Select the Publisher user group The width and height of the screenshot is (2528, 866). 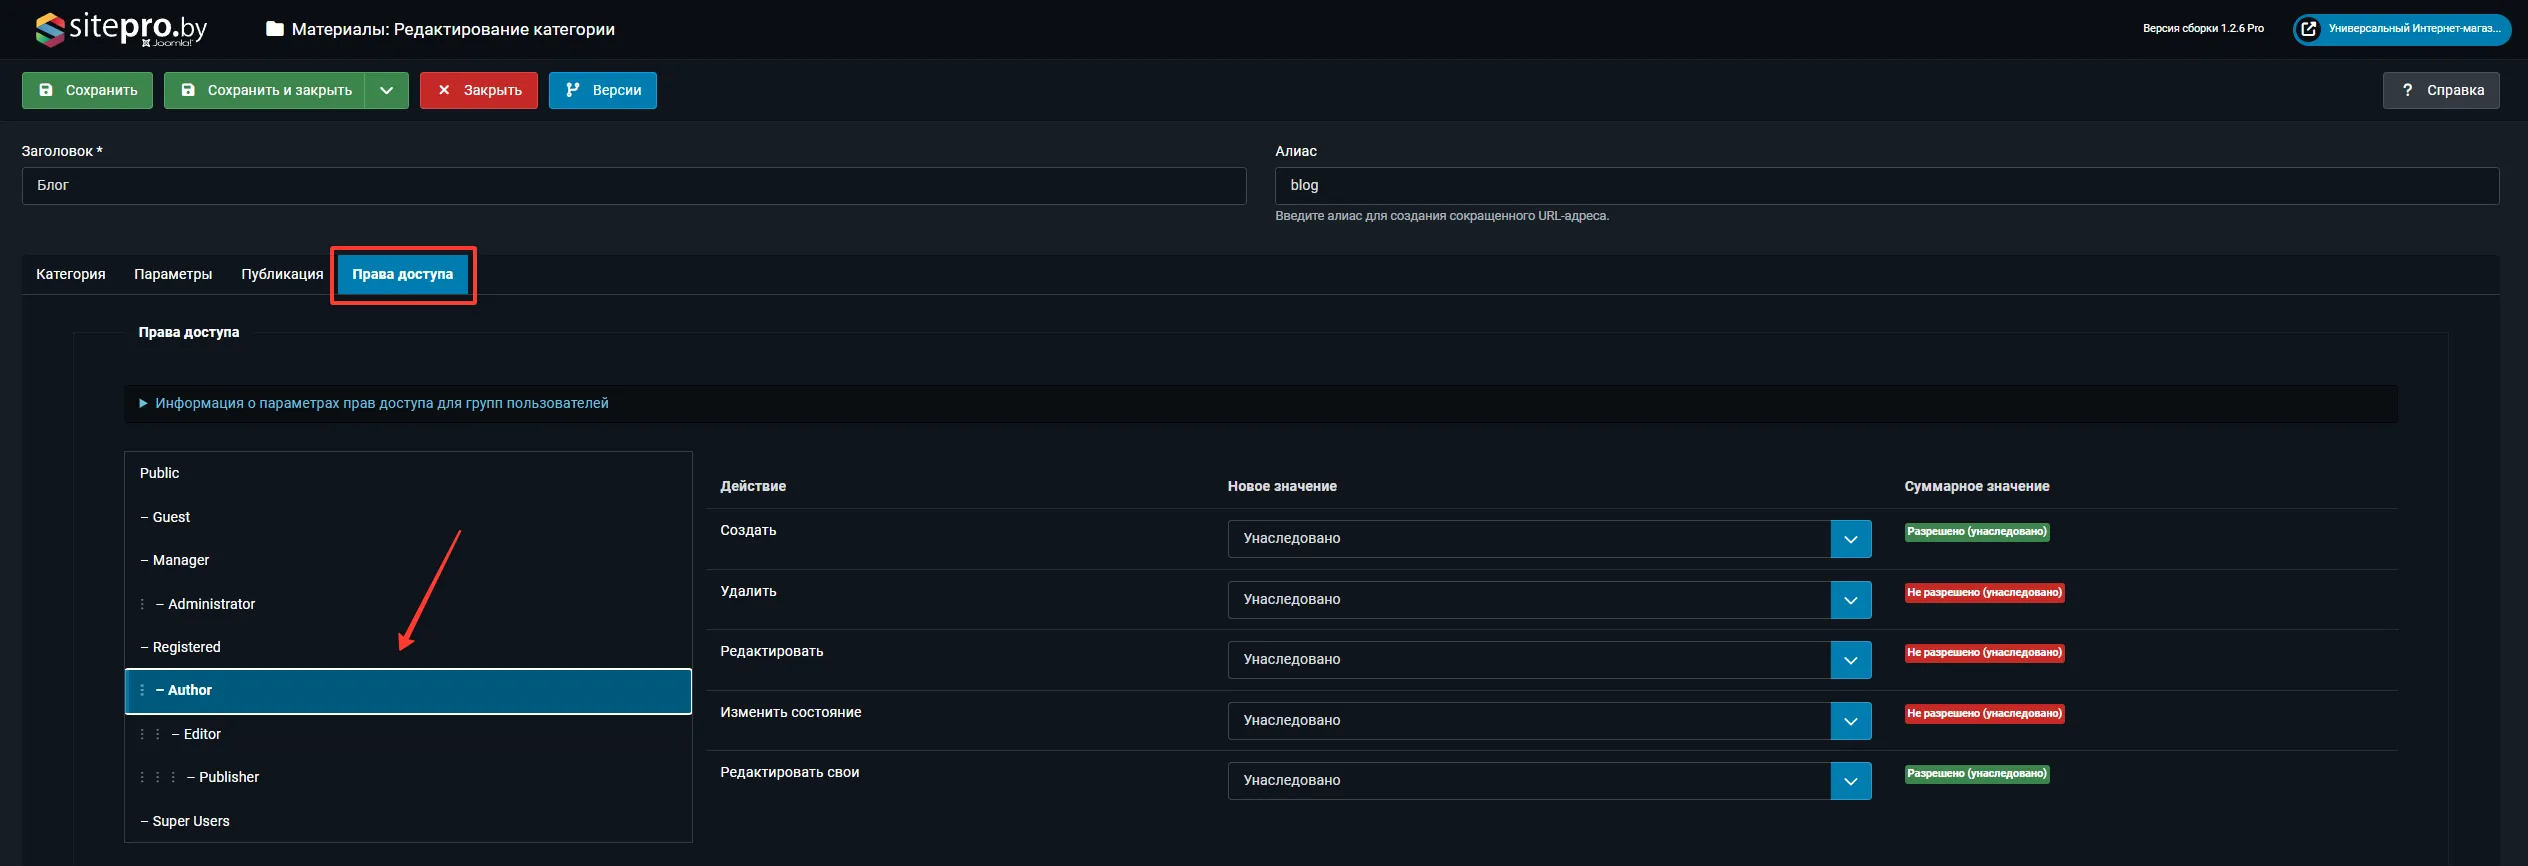point(228,777)
